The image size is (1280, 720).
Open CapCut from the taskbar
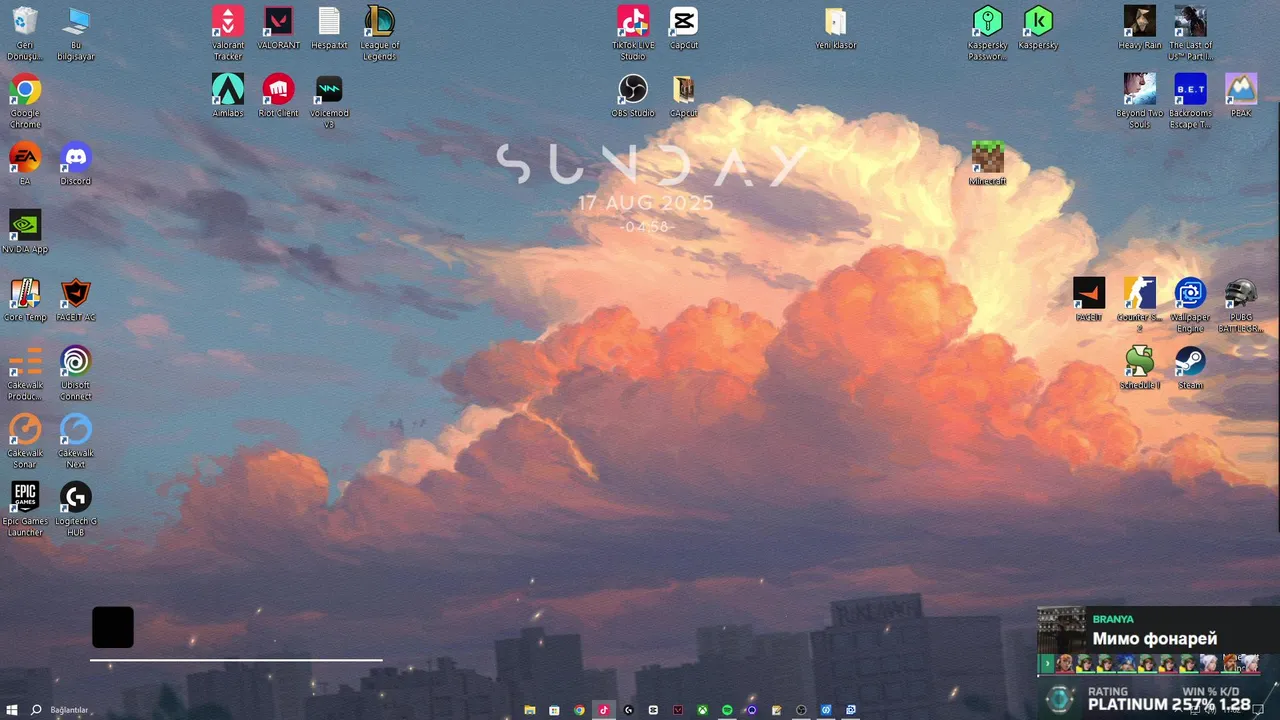pyautogui.click(x=653, y=710)
